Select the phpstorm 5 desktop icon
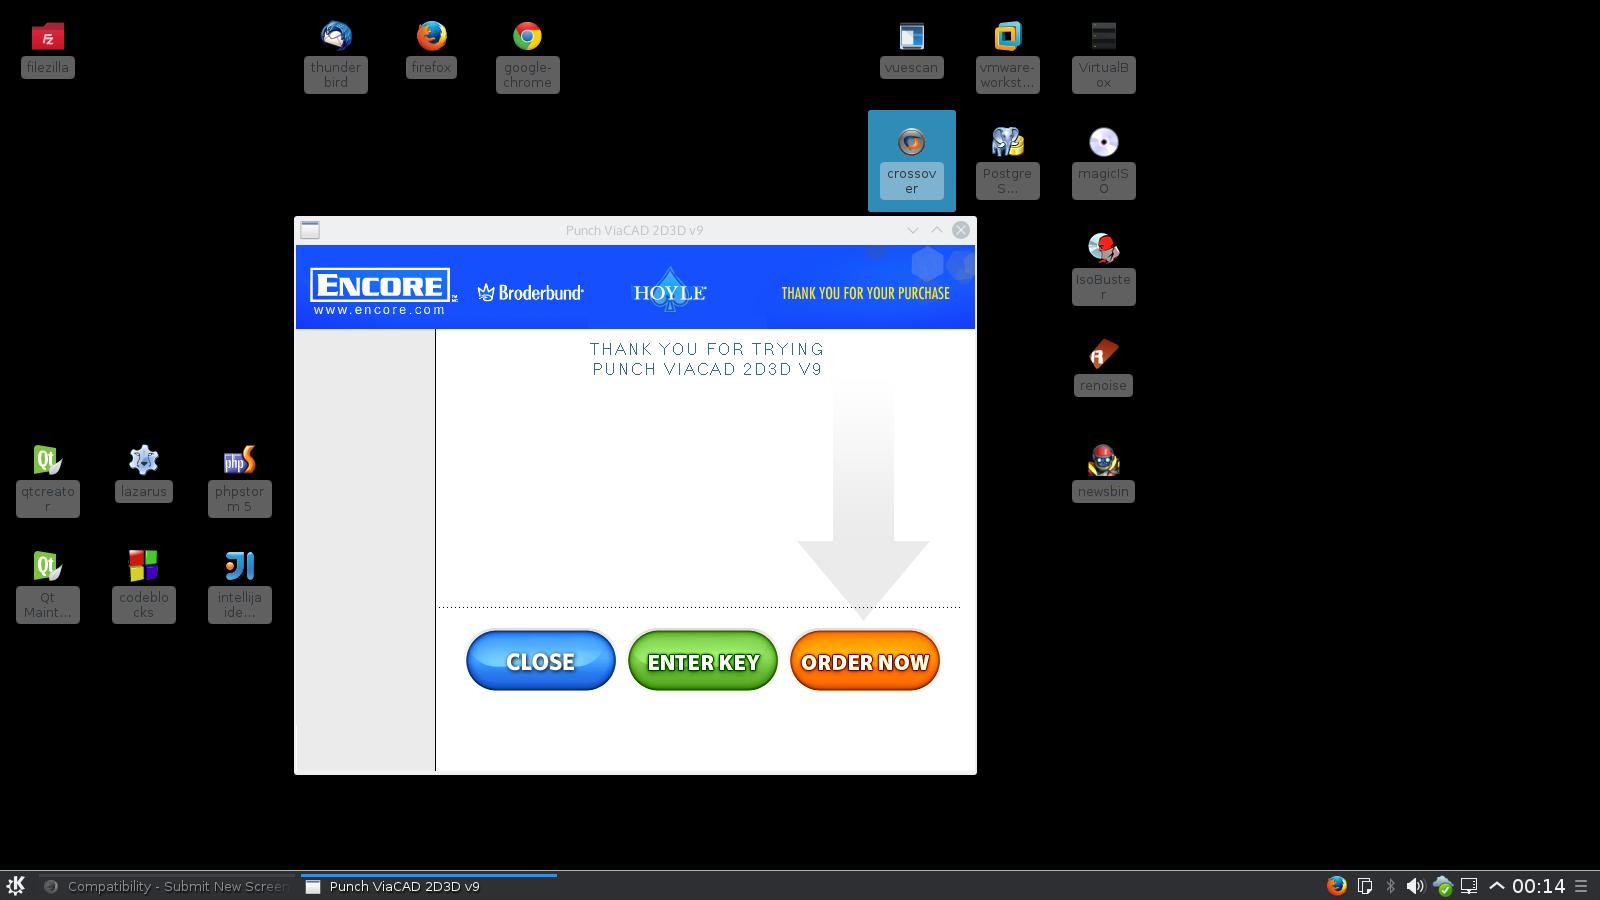 click(240, 480)
